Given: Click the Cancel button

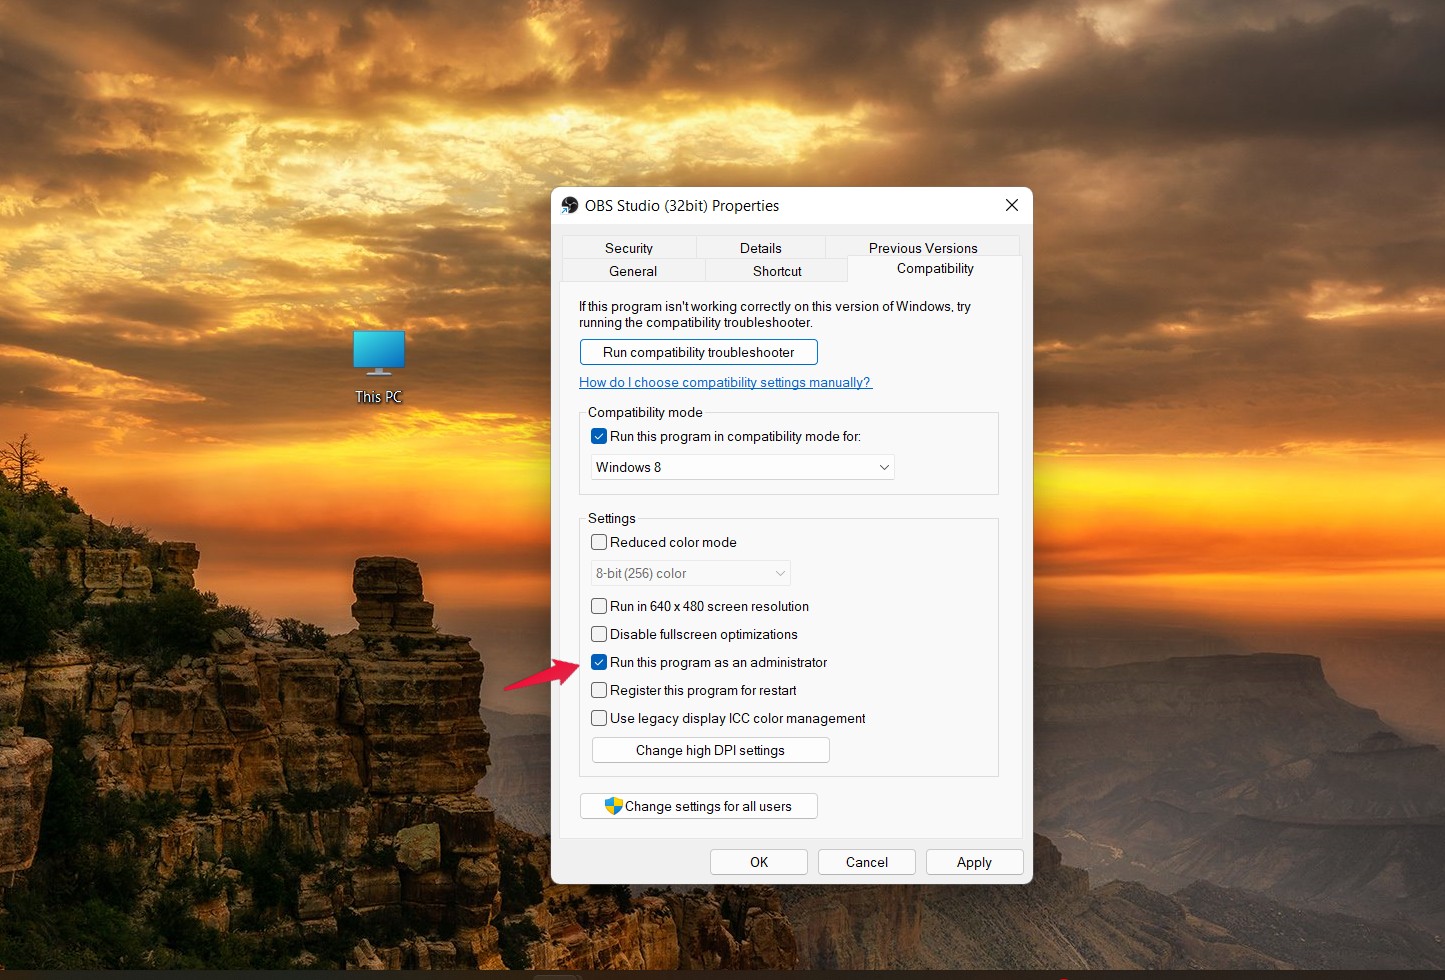Looking at the screenshot, I should click(867, 862).
